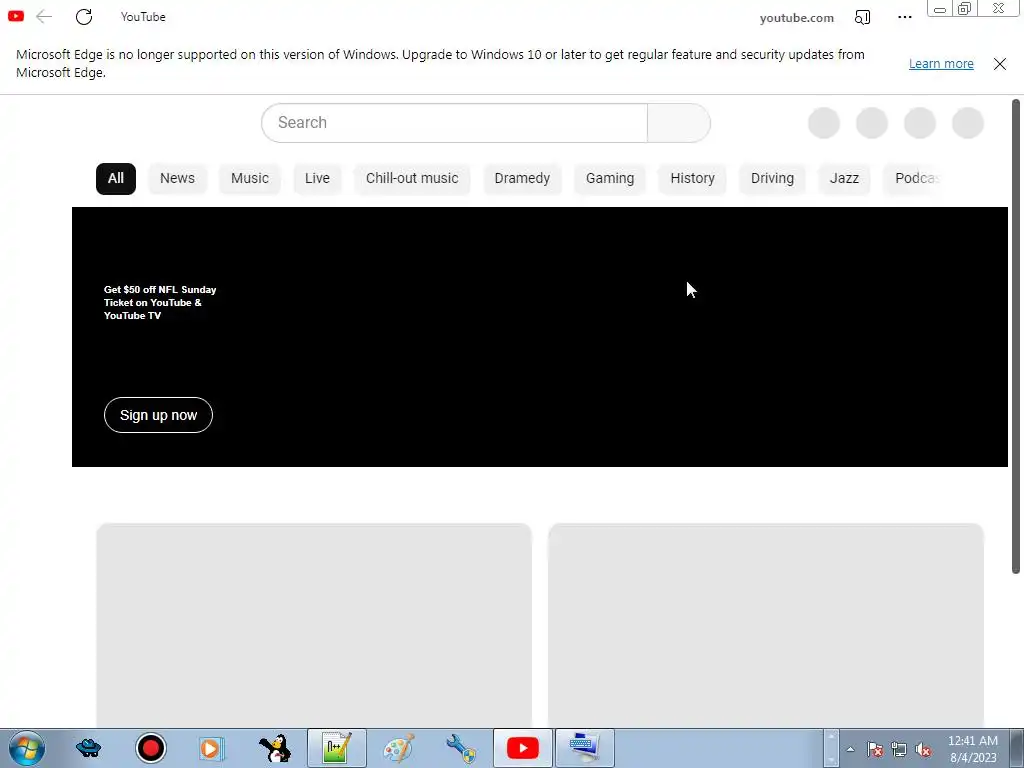The image size is (1024, 768).
Task: Select the Gaming category chip
Action: pyautogui.click(x=610, y=178)
